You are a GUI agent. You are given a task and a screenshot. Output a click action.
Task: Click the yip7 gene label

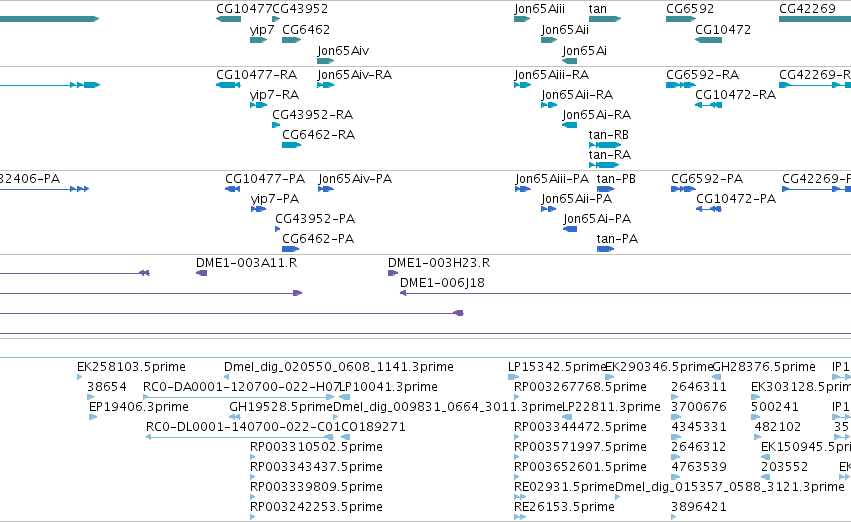point(262,30)
